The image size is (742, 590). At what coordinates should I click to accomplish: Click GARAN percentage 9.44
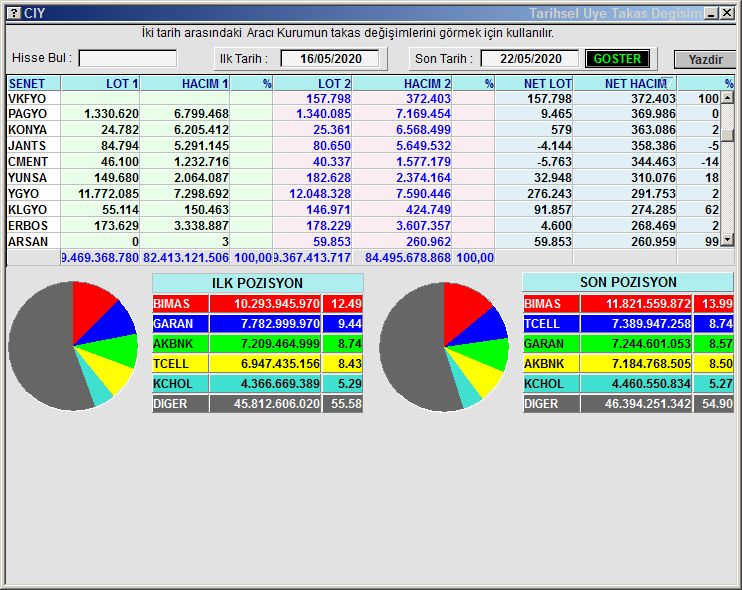350,324
